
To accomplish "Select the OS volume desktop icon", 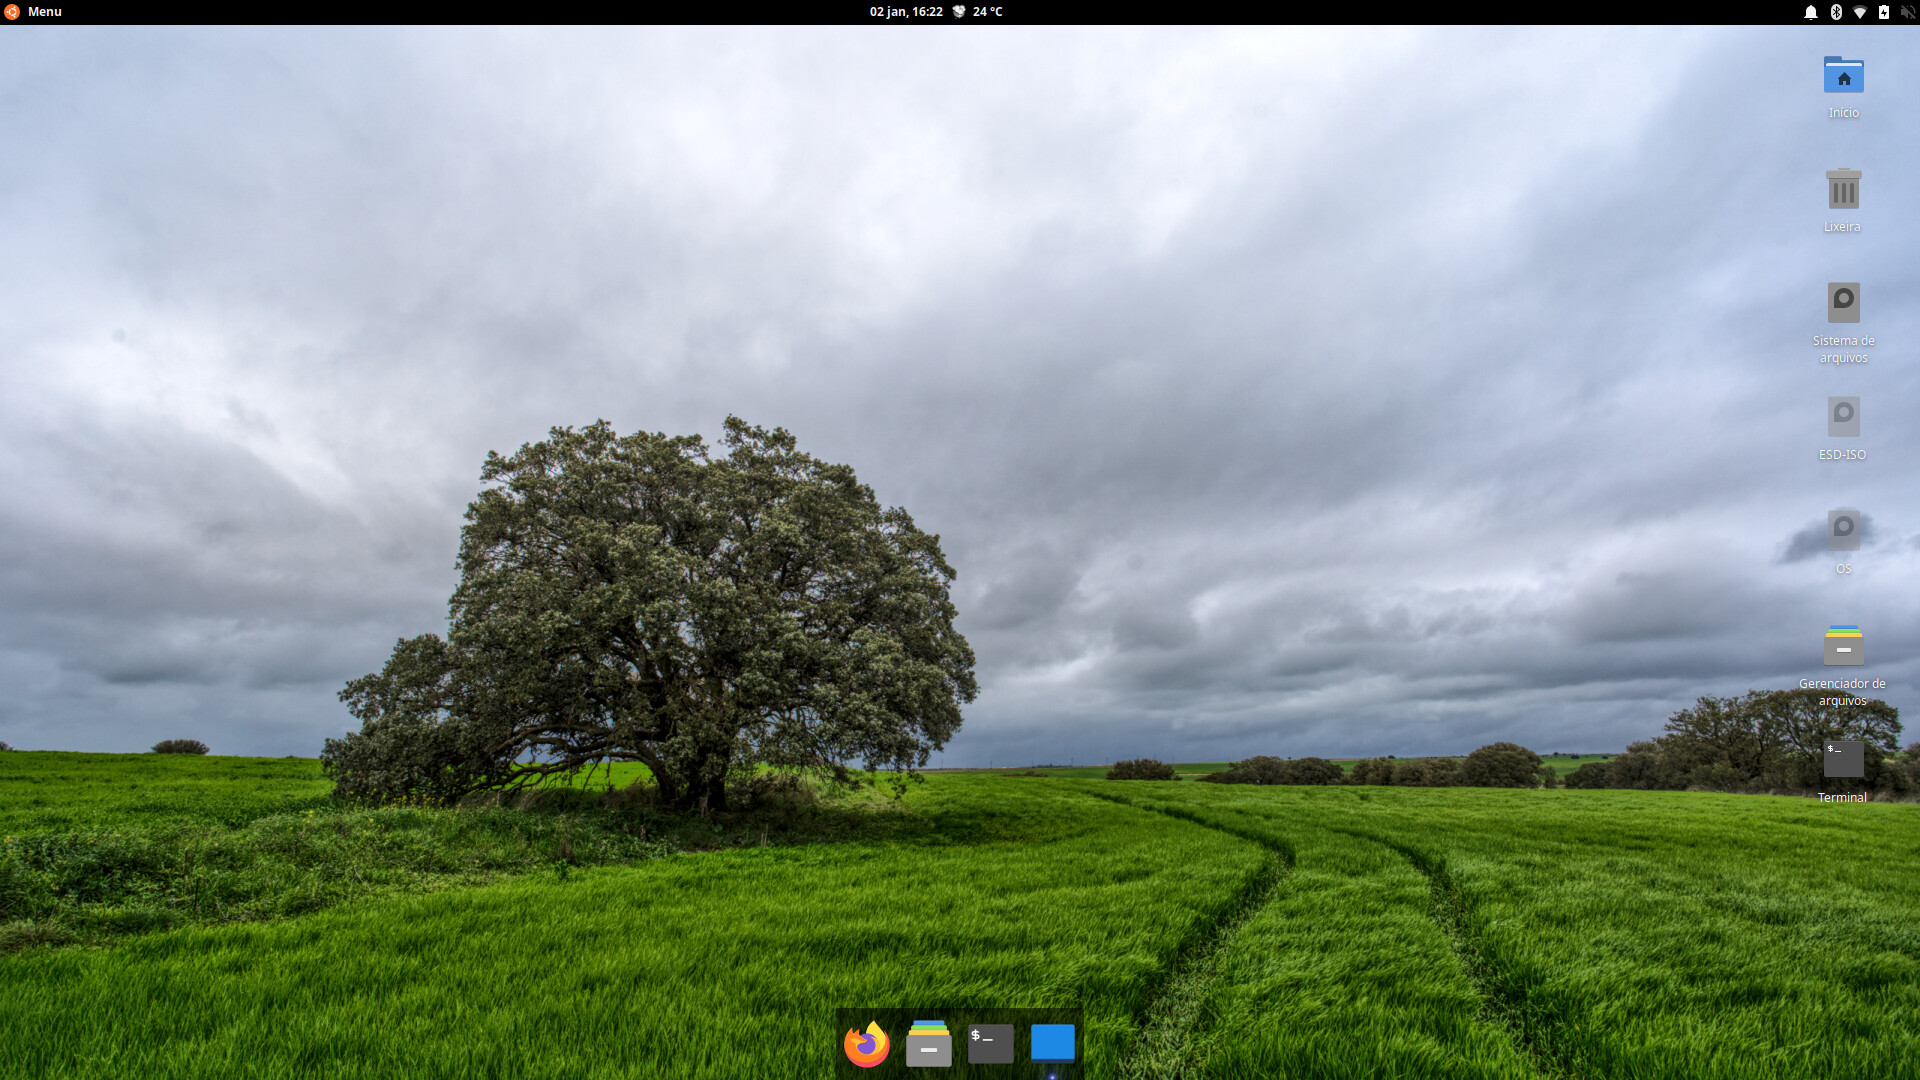I will [x=1843, y=530].
